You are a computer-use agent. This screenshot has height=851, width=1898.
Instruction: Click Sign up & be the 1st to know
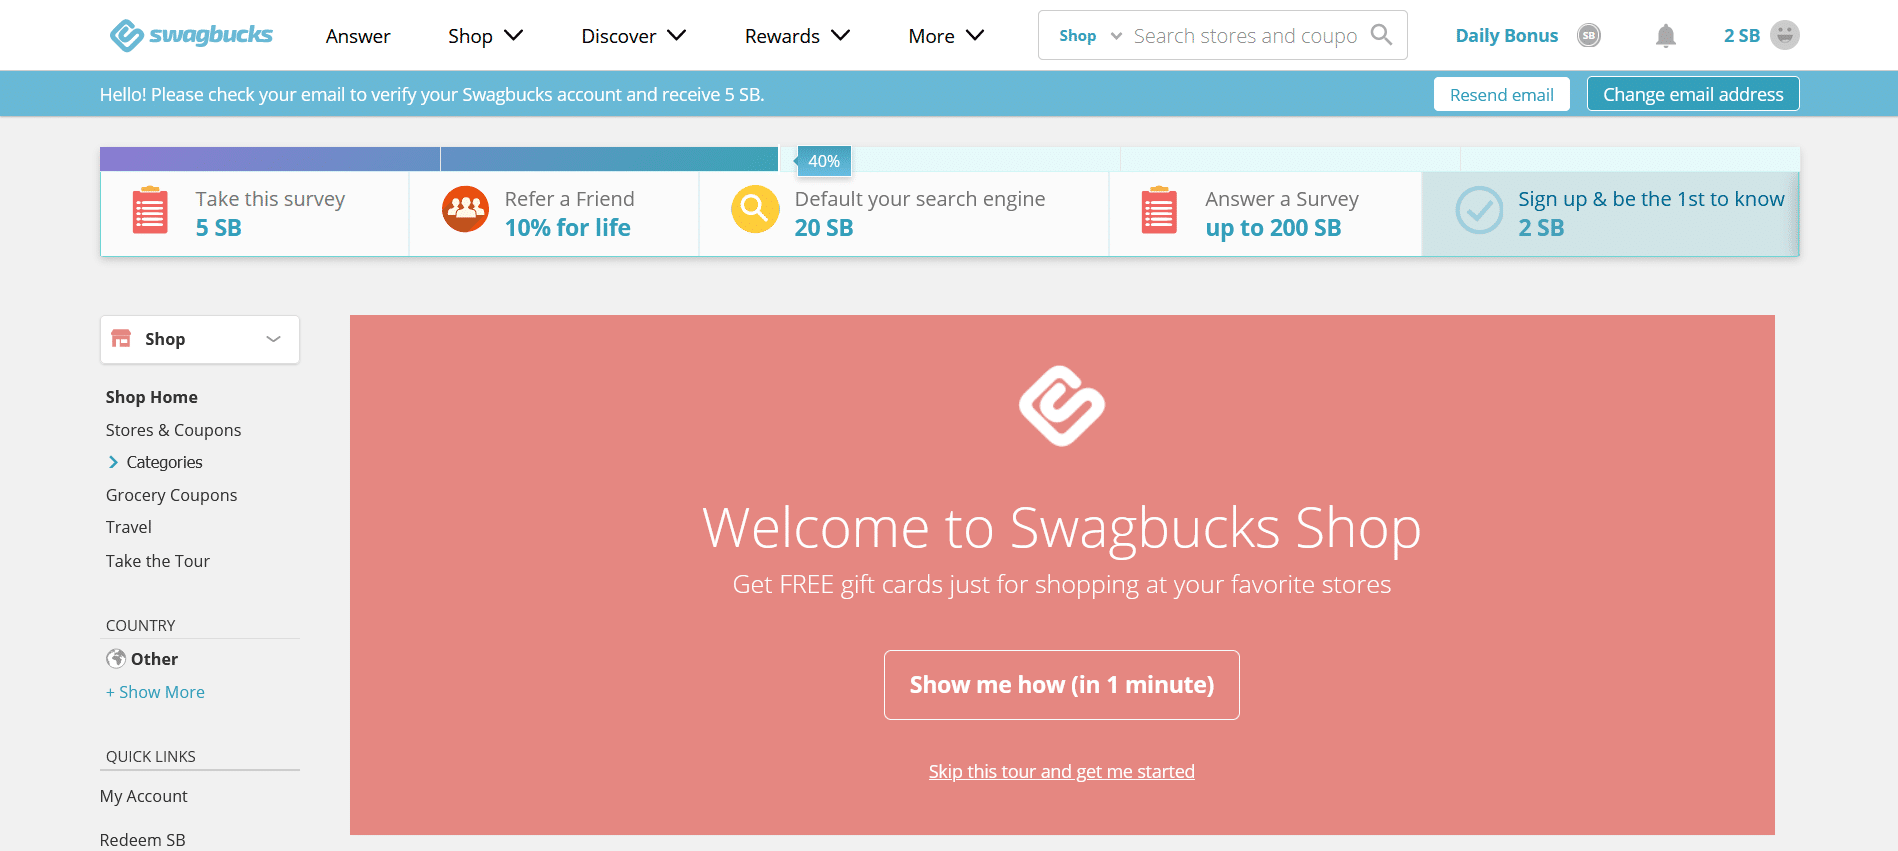click(1610, 213)
